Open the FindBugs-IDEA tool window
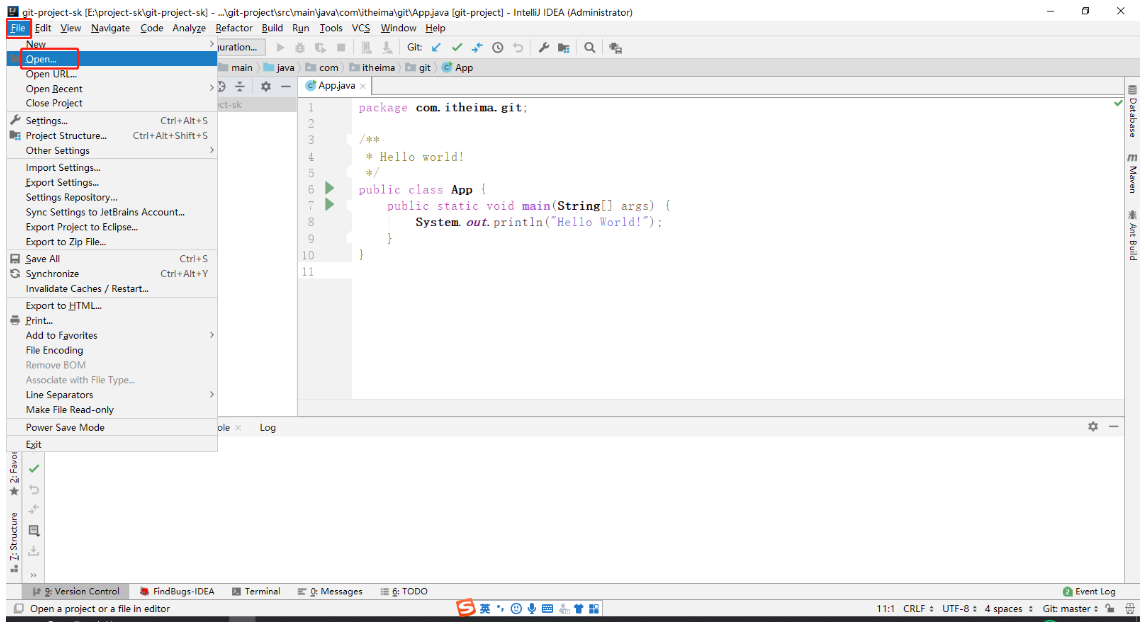1145x625 pixels. point(177,591)
